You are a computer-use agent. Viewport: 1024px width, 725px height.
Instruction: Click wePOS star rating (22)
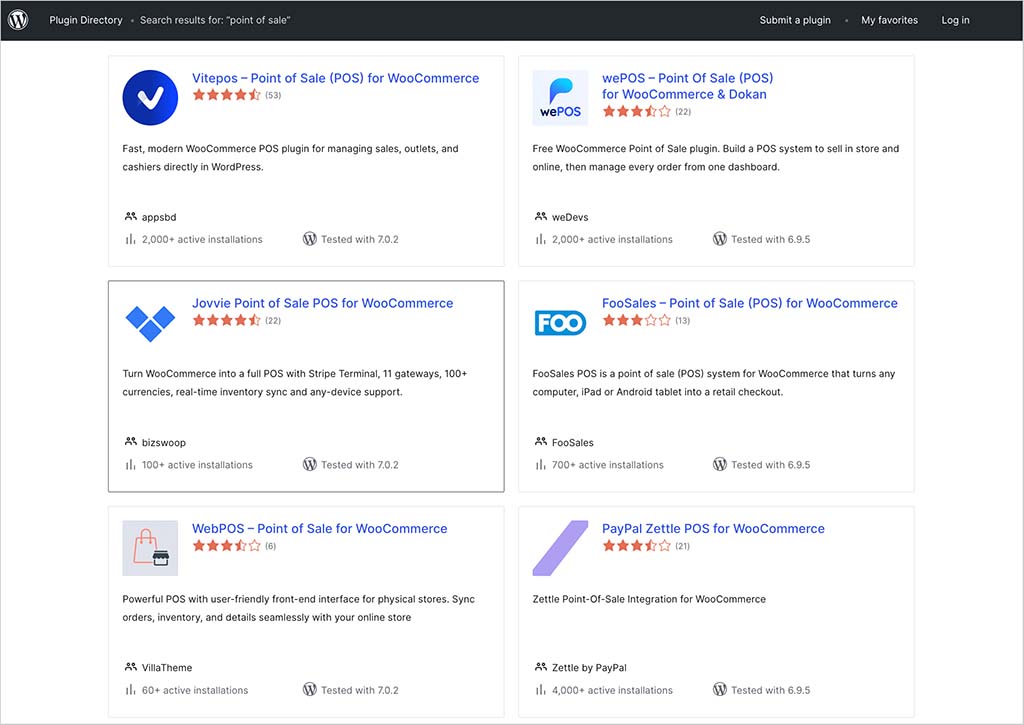coord(647,112)
